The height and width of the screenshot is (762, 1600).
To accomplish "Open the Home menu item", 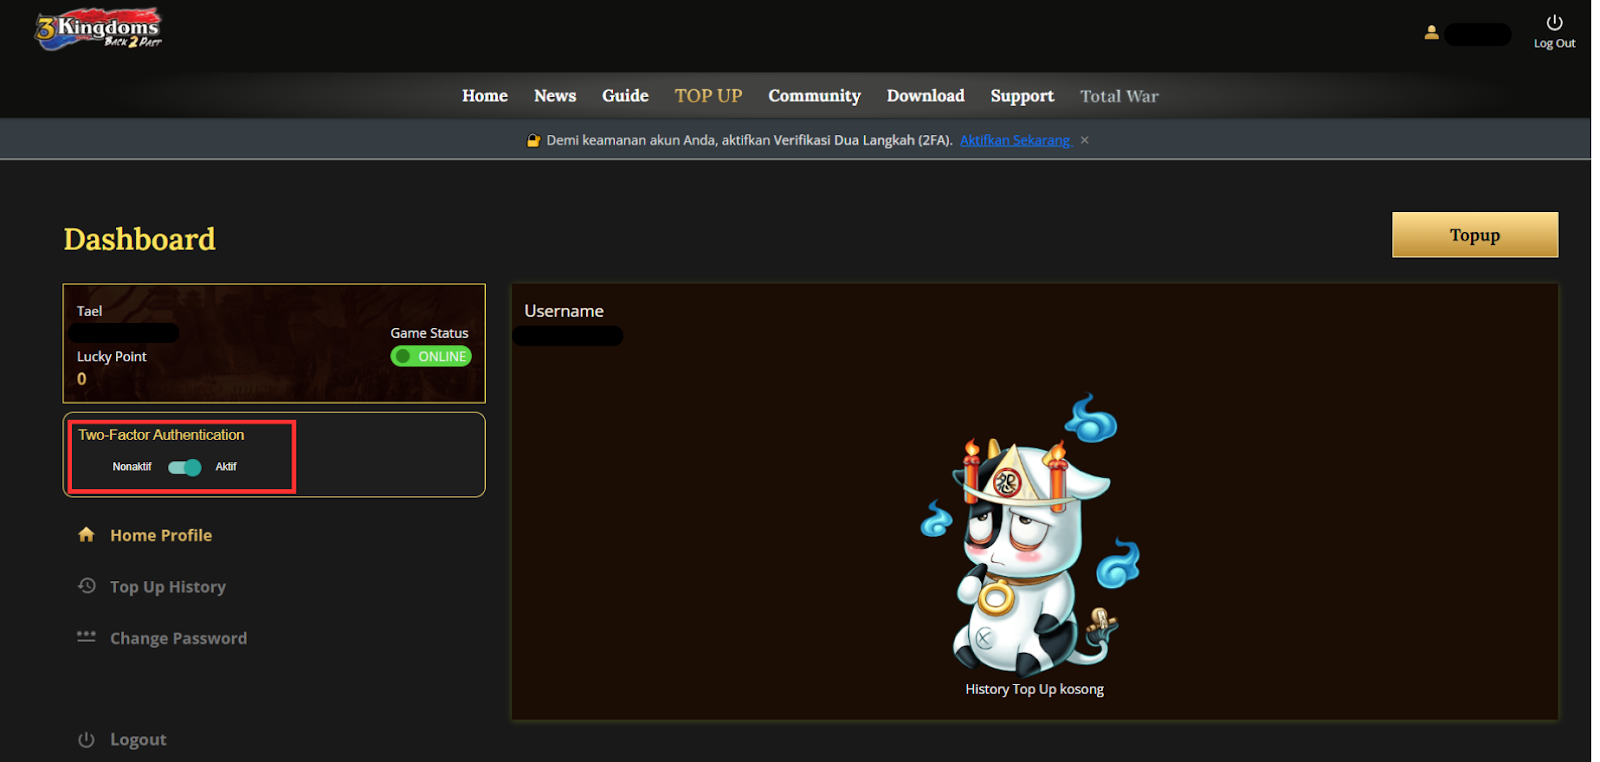I will point(485,96).
